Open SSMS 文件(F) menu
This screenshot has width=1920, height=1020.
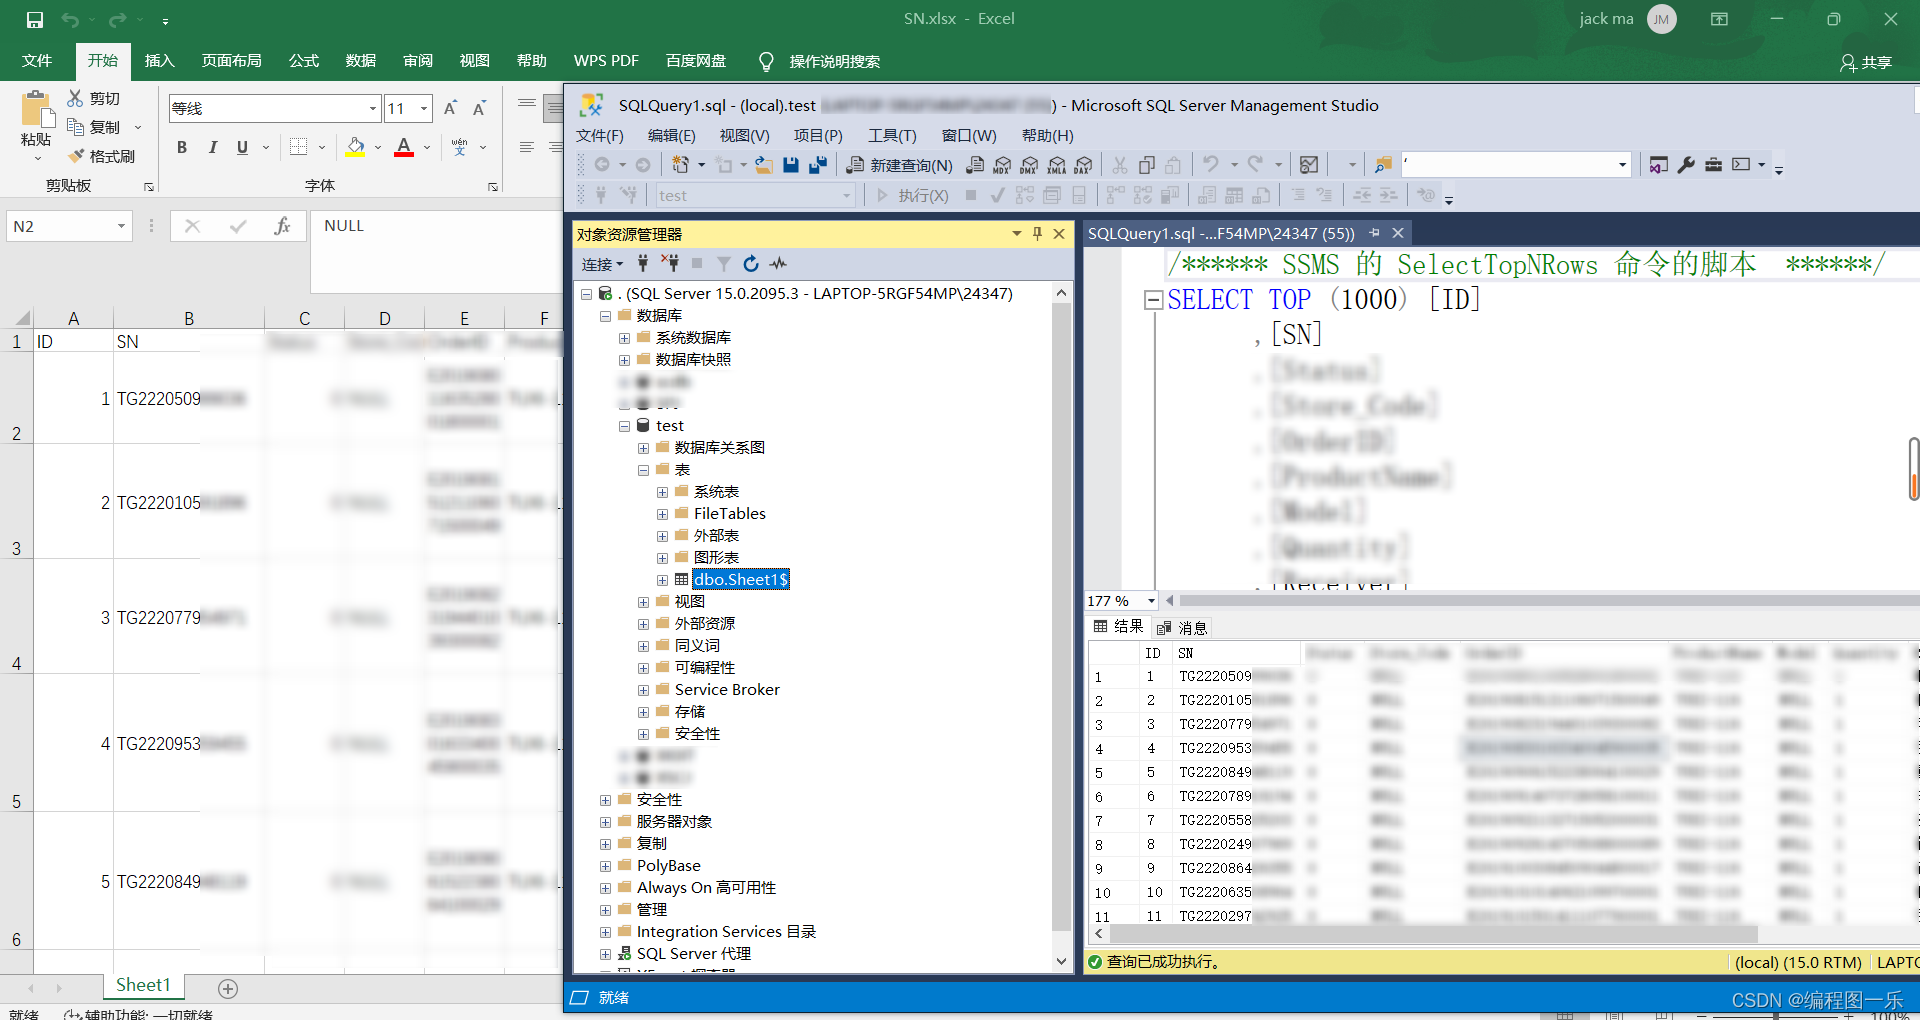click(x=600, y=135)
